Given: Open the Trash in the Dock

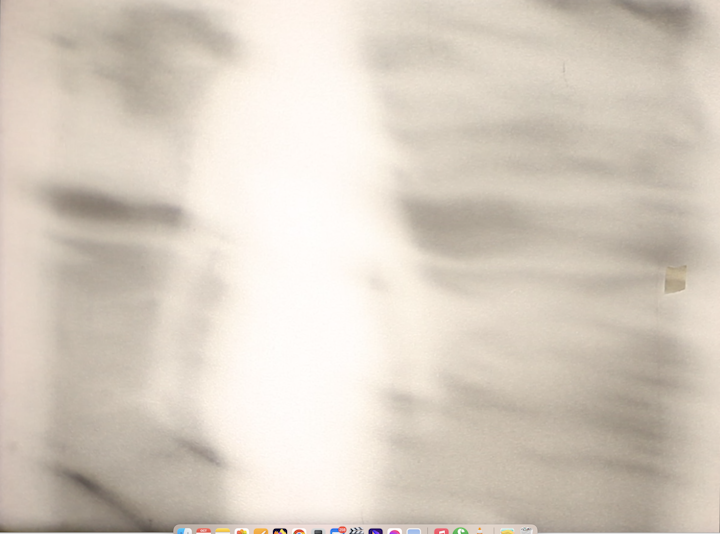Looking at the screenshot, I should pyautogui.click(x=526, y=531).
